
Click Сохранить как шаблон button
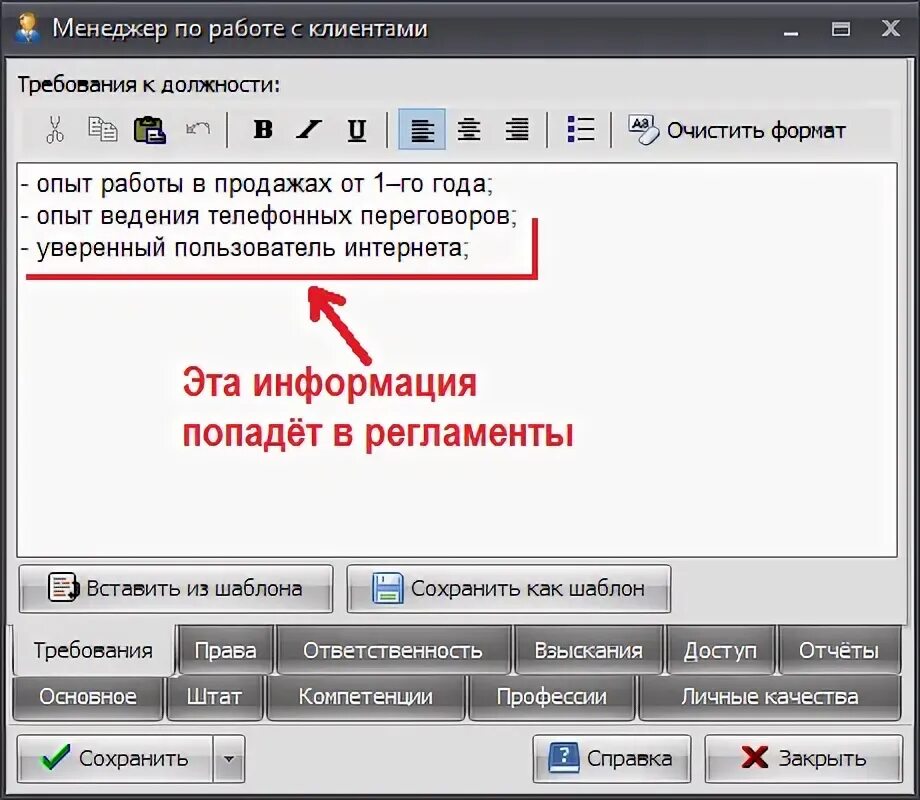click(509, 588)
